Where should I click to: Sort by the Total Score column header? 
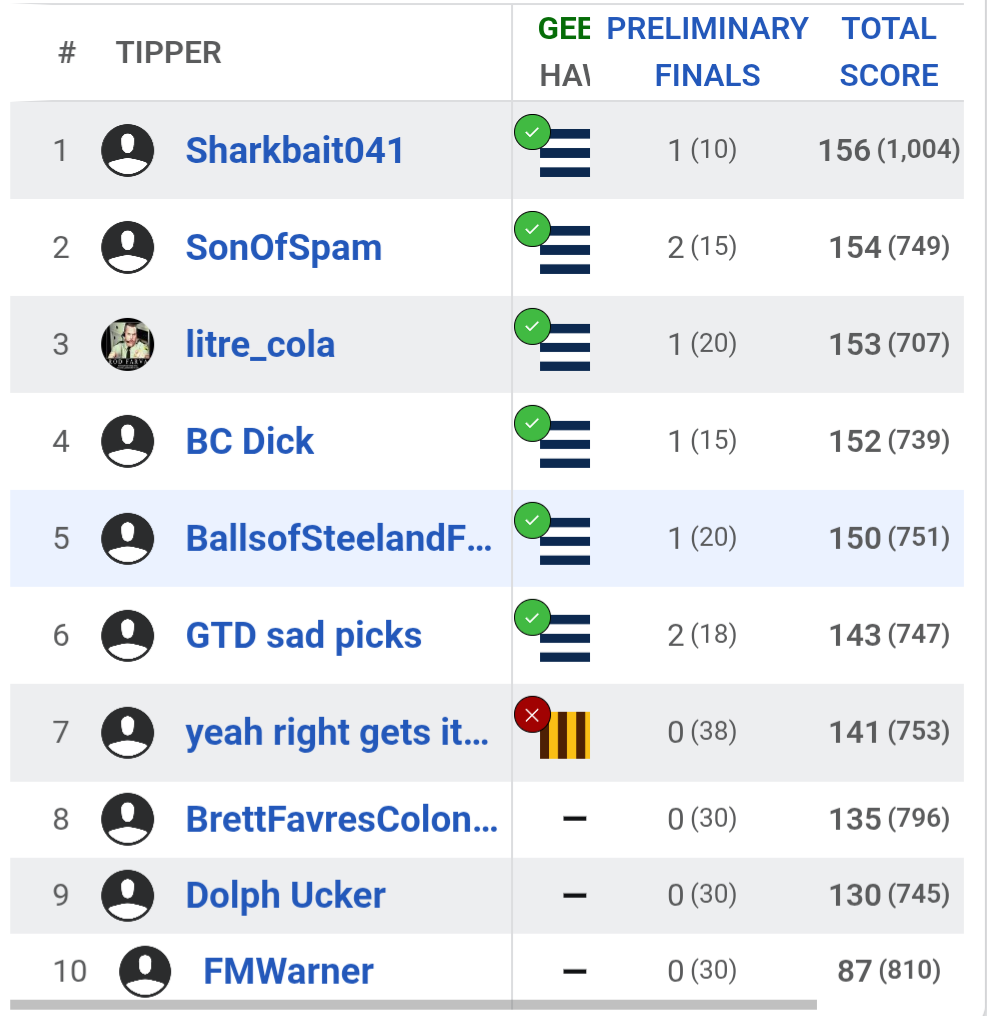pos(888,52)
